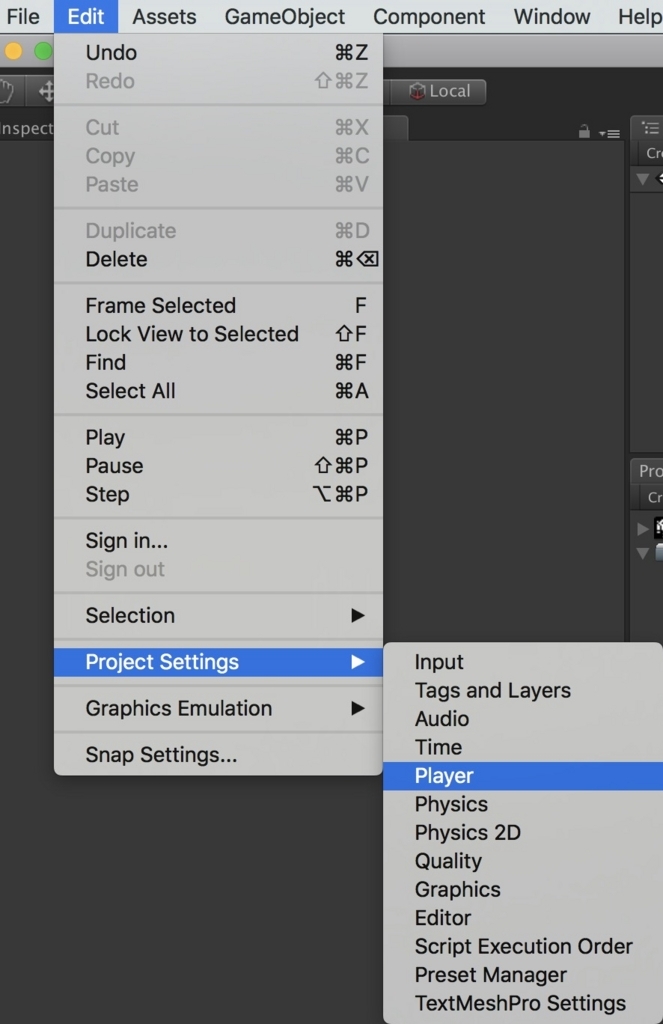Open the GameObject menu
The height and width of the screenshot is (1024, 663).
(x=284, y=16)
